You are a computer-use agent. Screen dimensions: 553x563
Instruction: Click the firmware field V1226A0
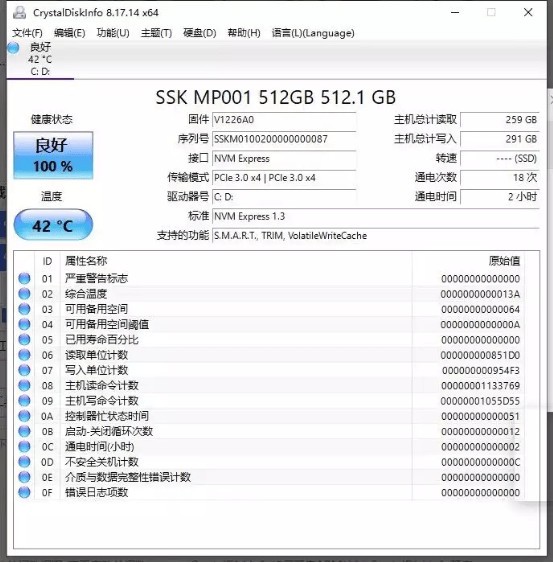284,120
